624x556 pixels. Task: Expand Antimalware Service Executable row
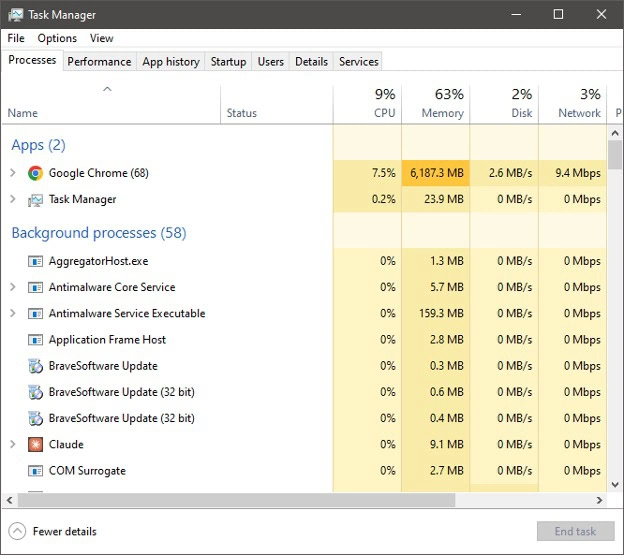(x=13, y=313)
